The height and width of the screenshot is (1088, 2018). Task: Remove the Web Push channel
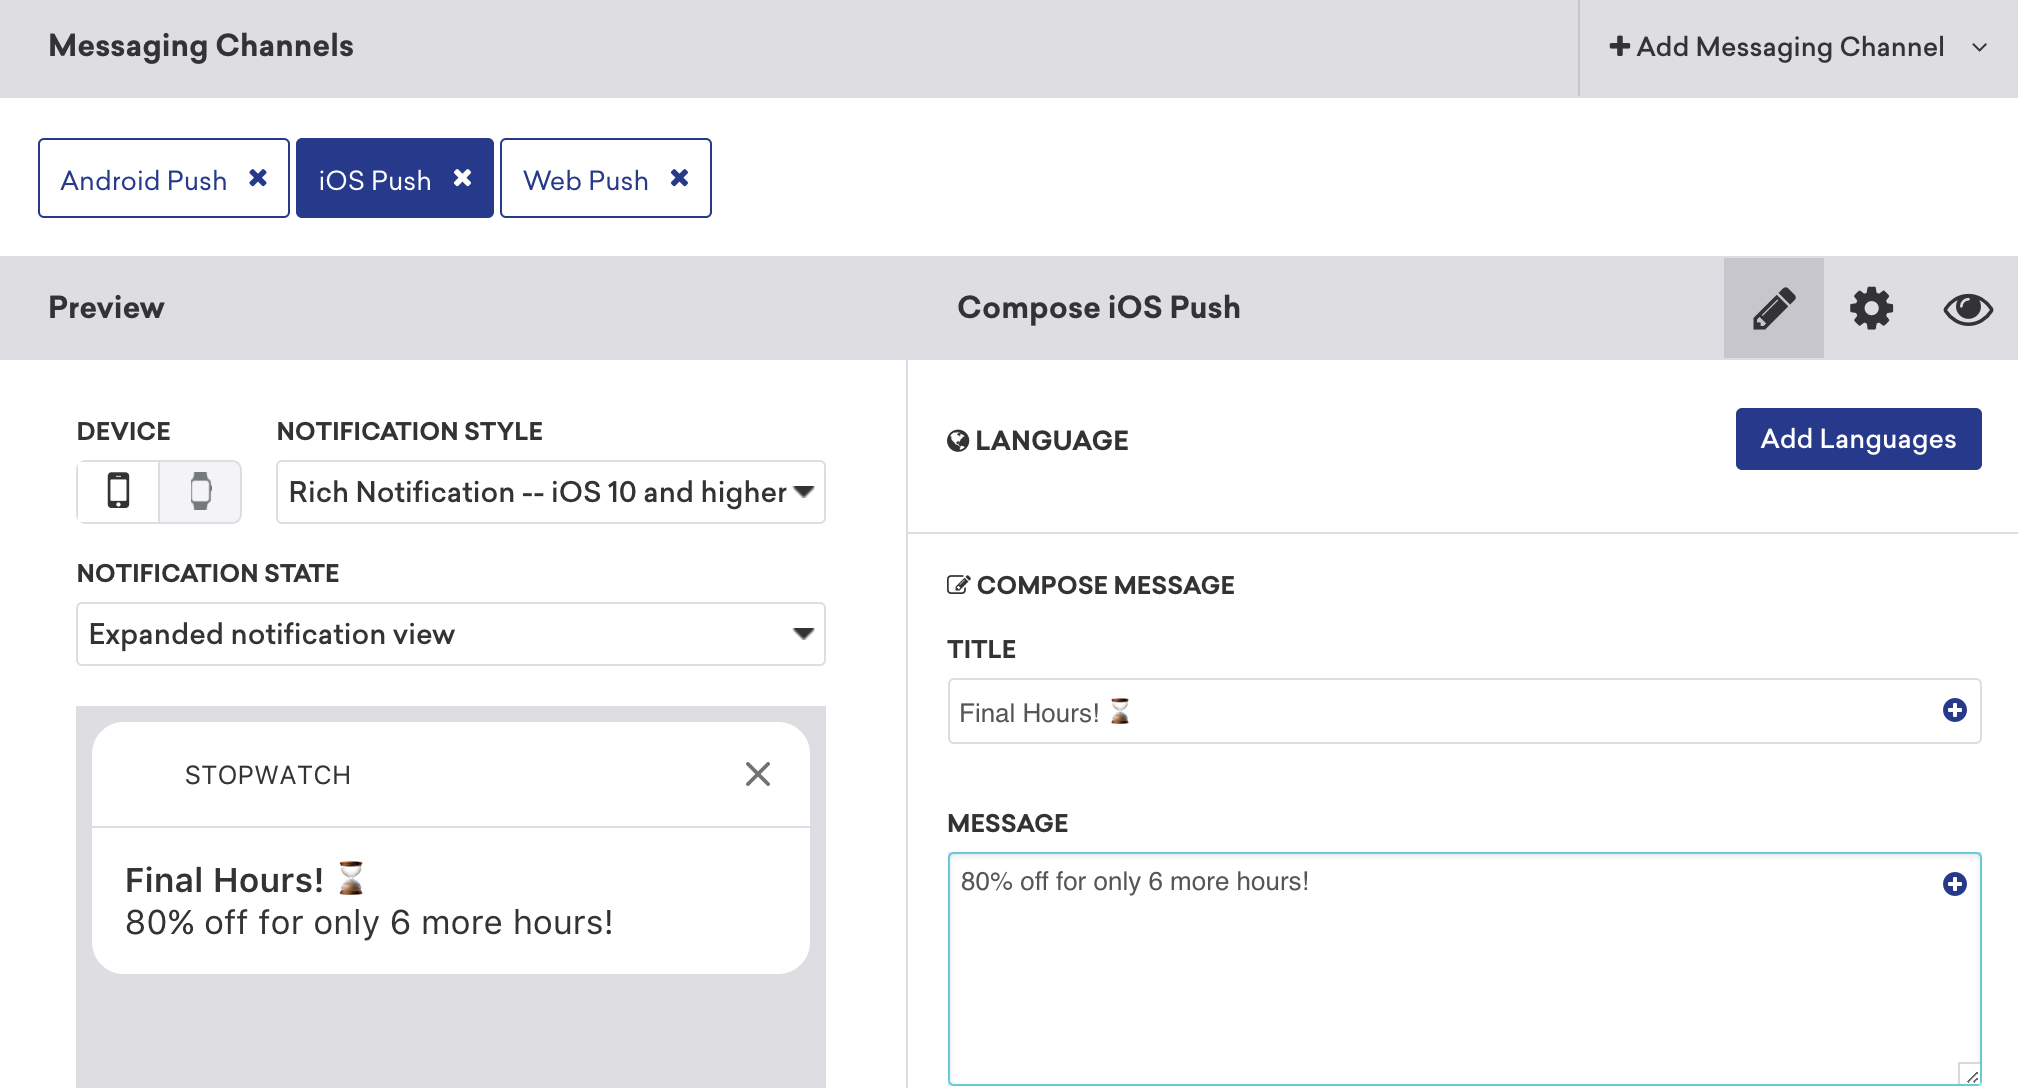click(x=679, y=178)
